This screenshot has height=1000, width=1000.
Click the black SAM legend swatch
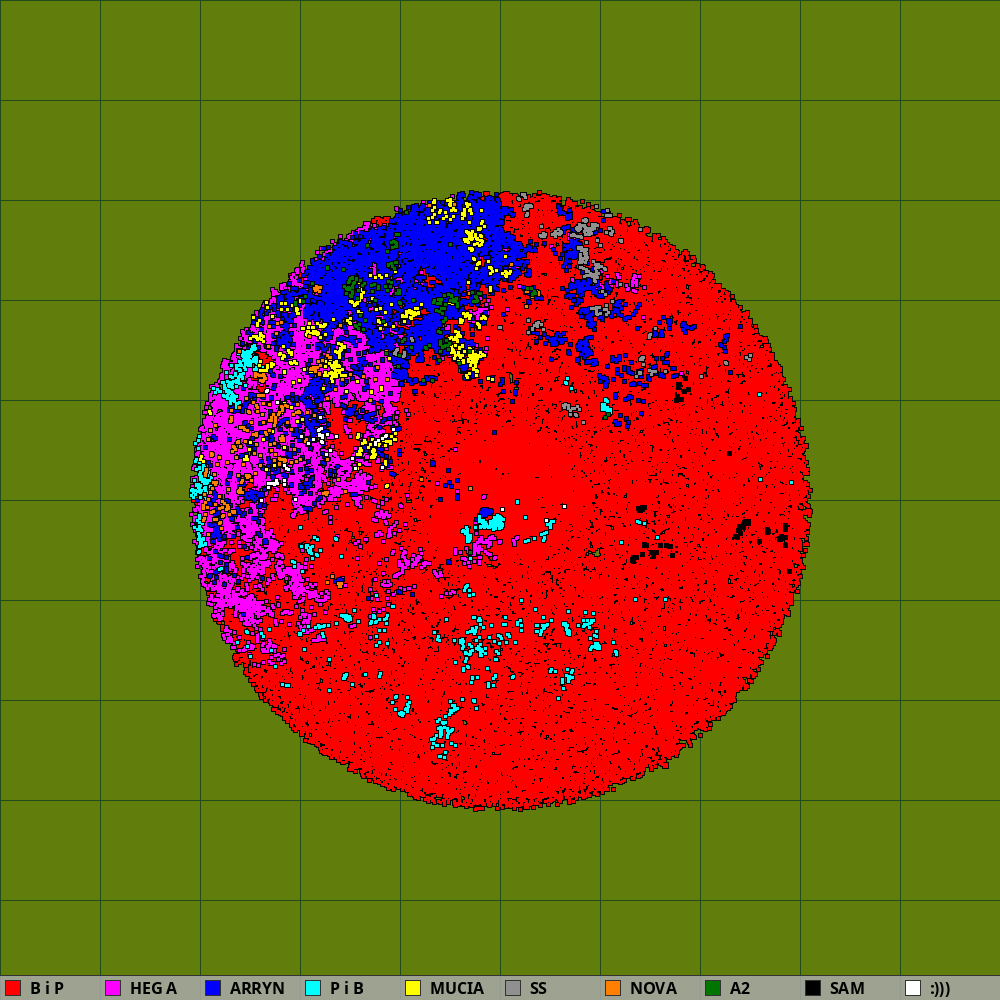[813, 988]
